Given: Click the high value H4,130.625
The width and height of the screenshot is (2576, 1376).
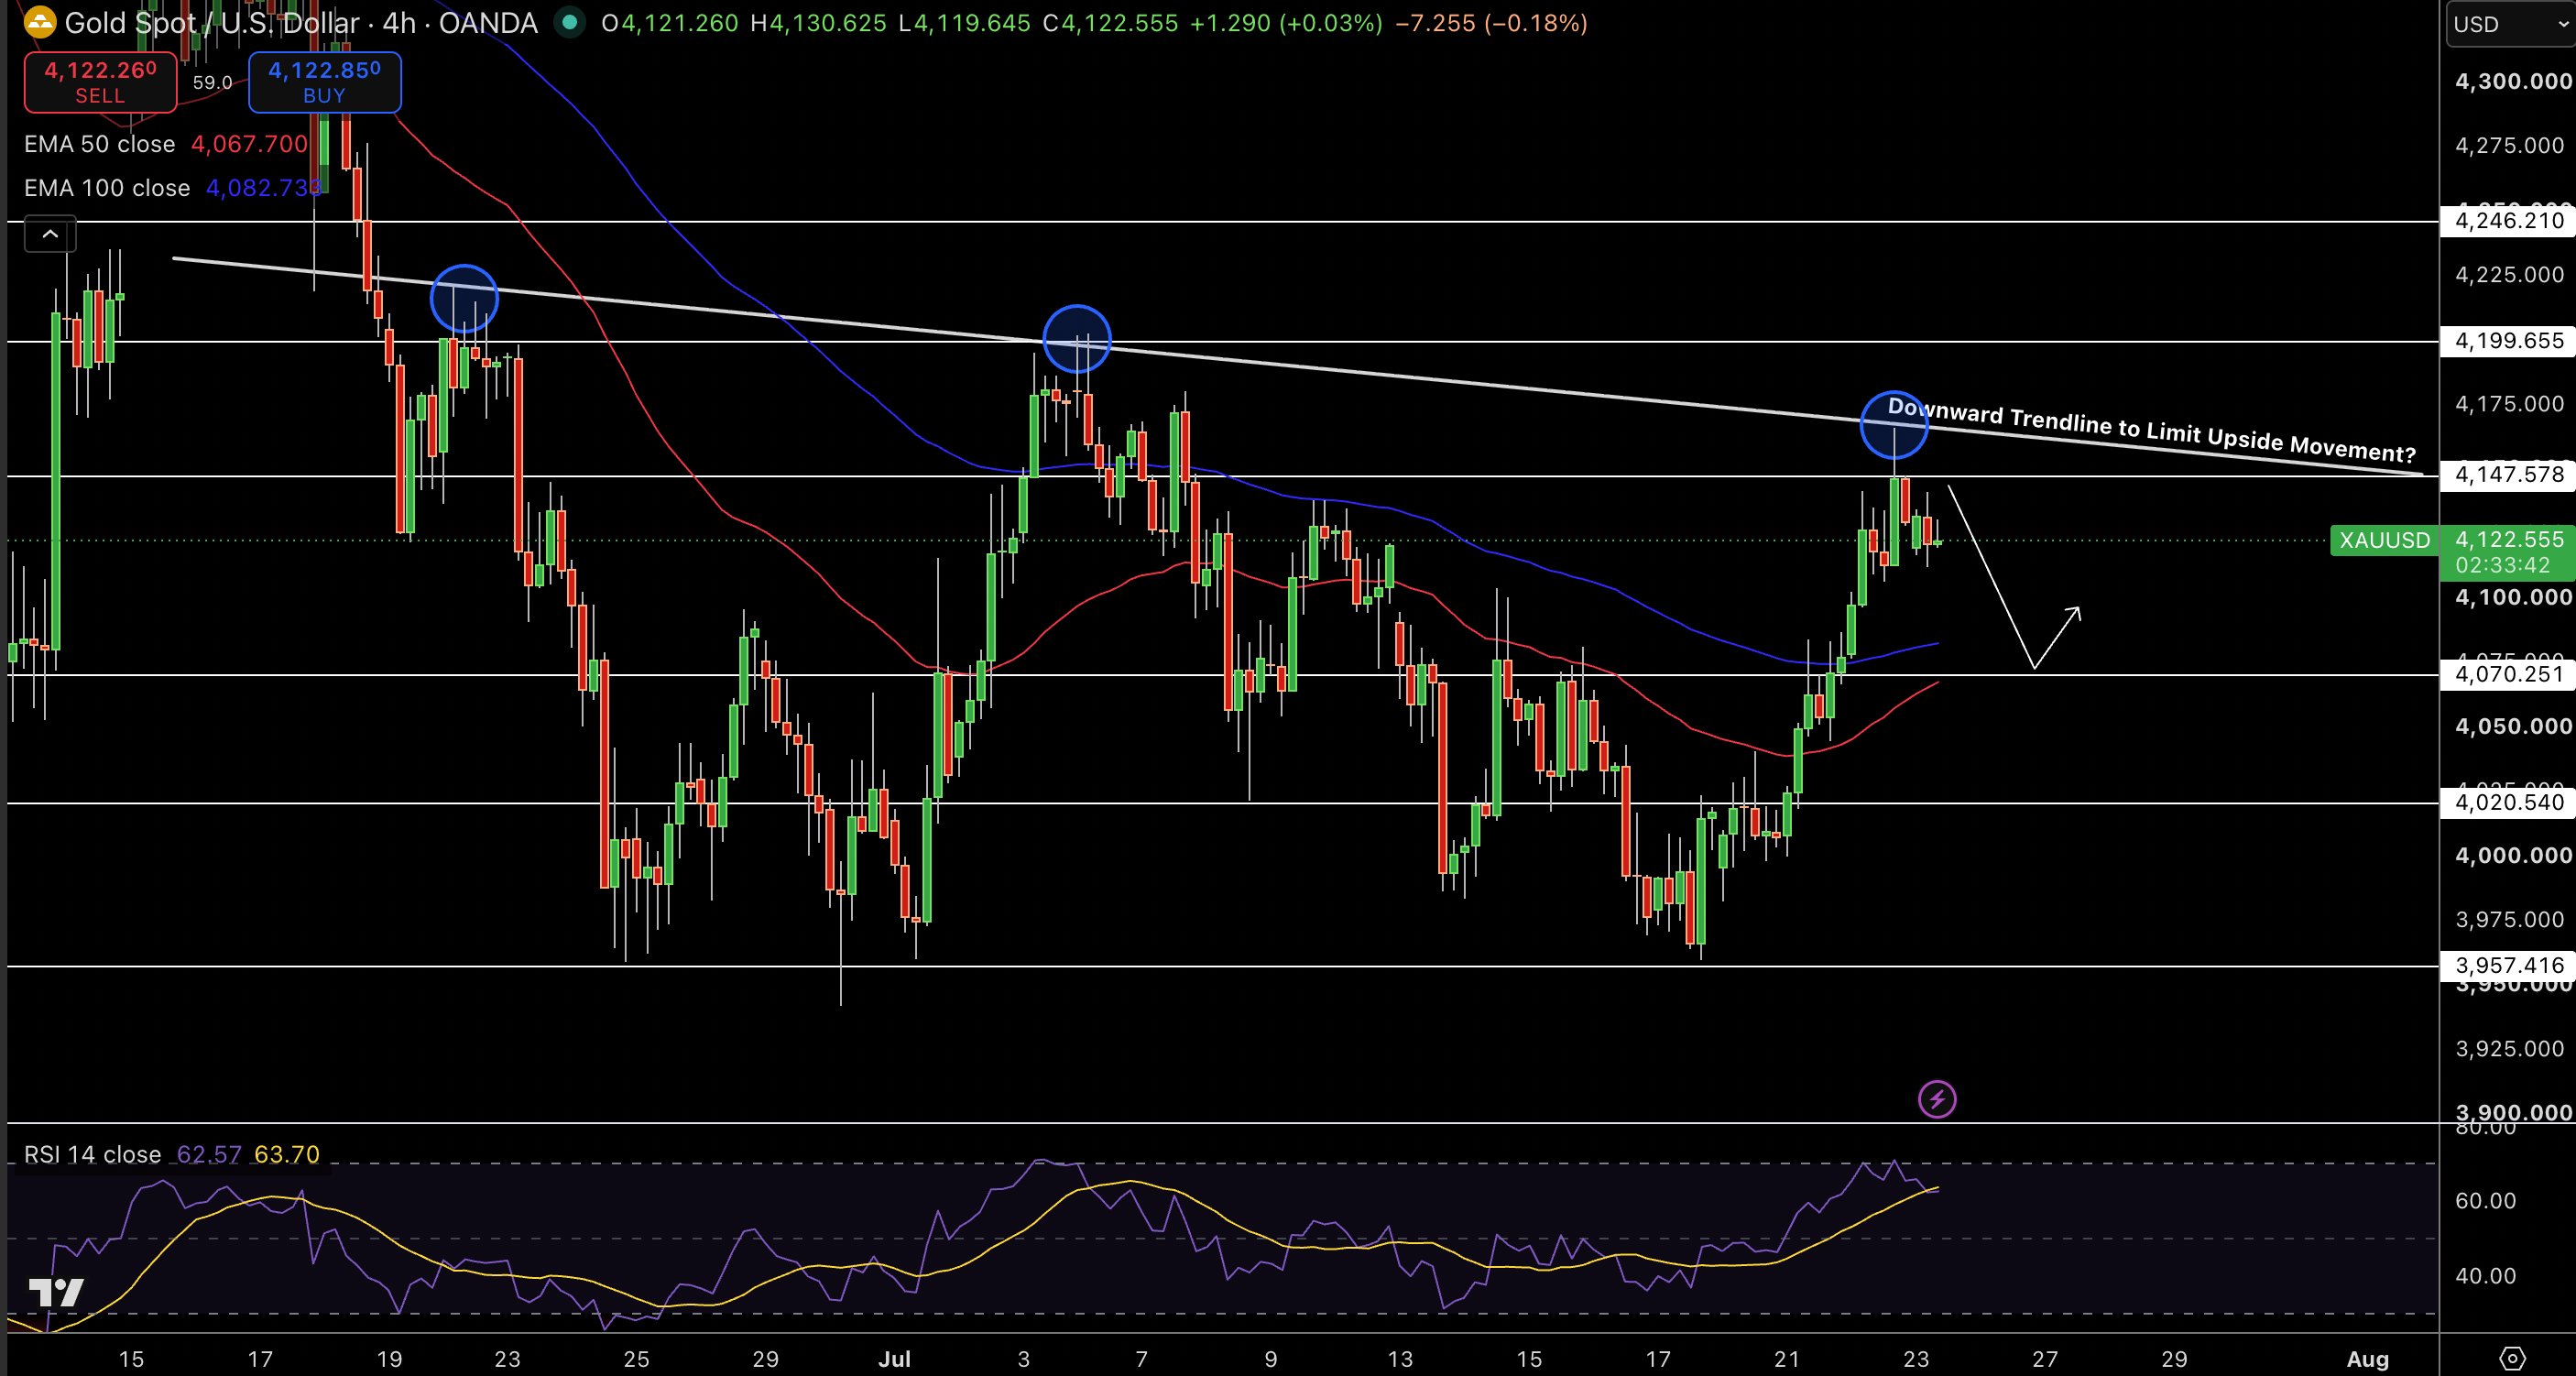Looking at the screenshot, I should (818, 23).
